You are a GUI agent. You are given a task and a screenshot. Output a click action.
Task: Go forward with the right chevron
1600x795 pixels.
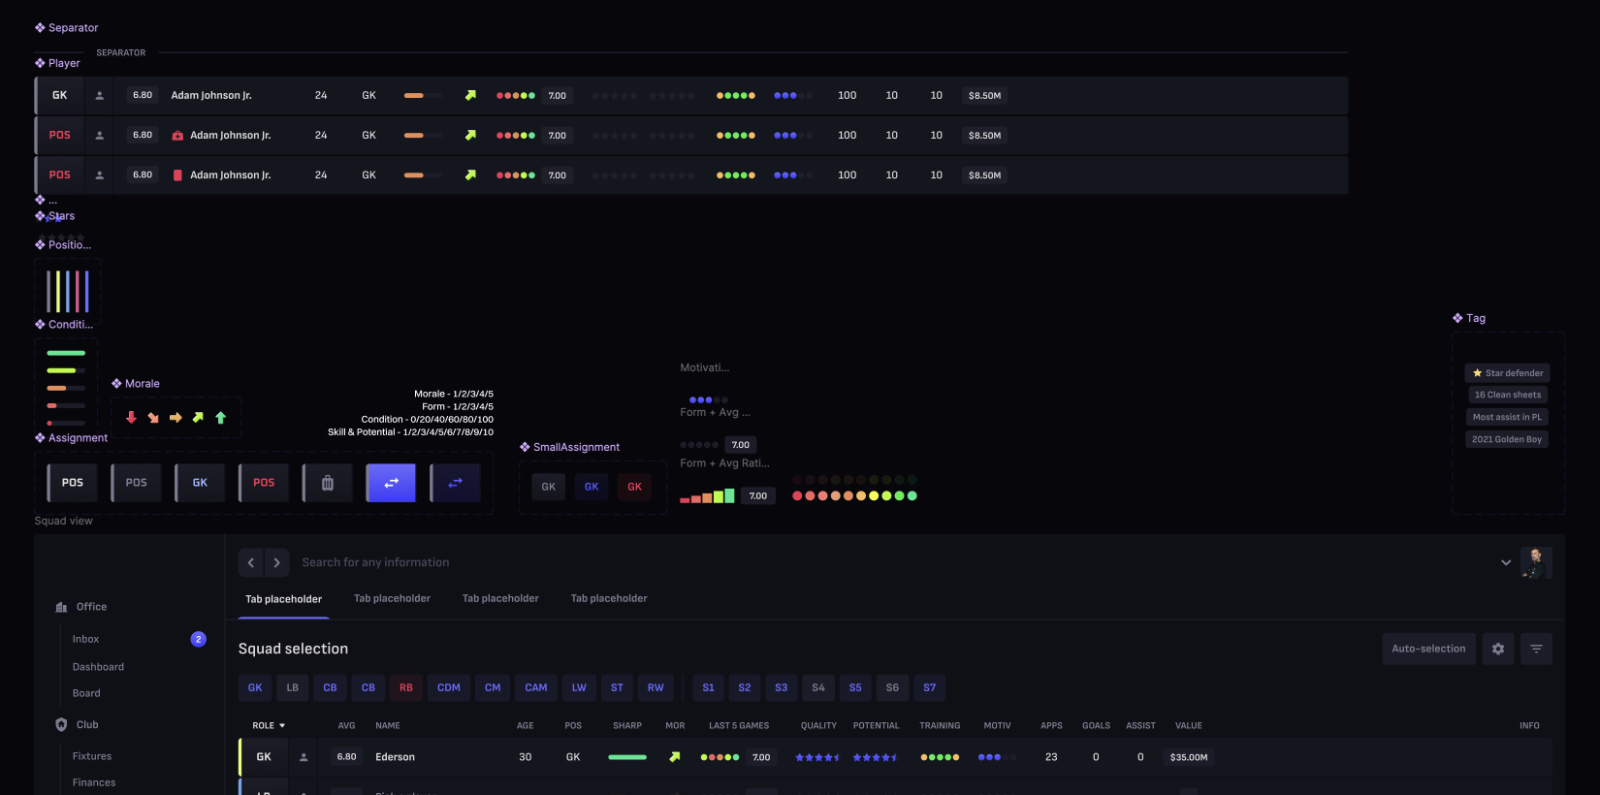[x=277, y=563]
